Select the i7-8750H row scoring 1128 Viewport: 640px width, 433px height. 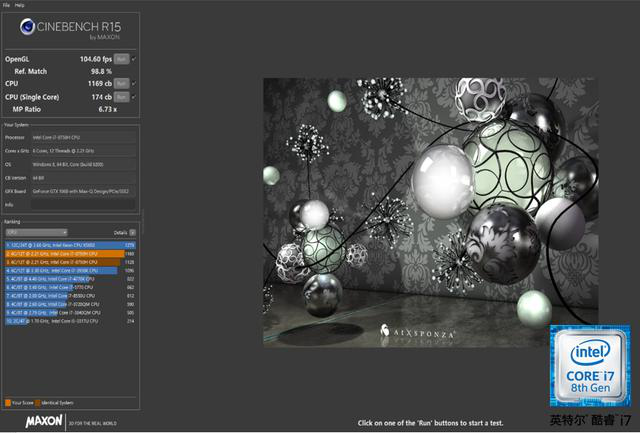click(x=70, y=262)
